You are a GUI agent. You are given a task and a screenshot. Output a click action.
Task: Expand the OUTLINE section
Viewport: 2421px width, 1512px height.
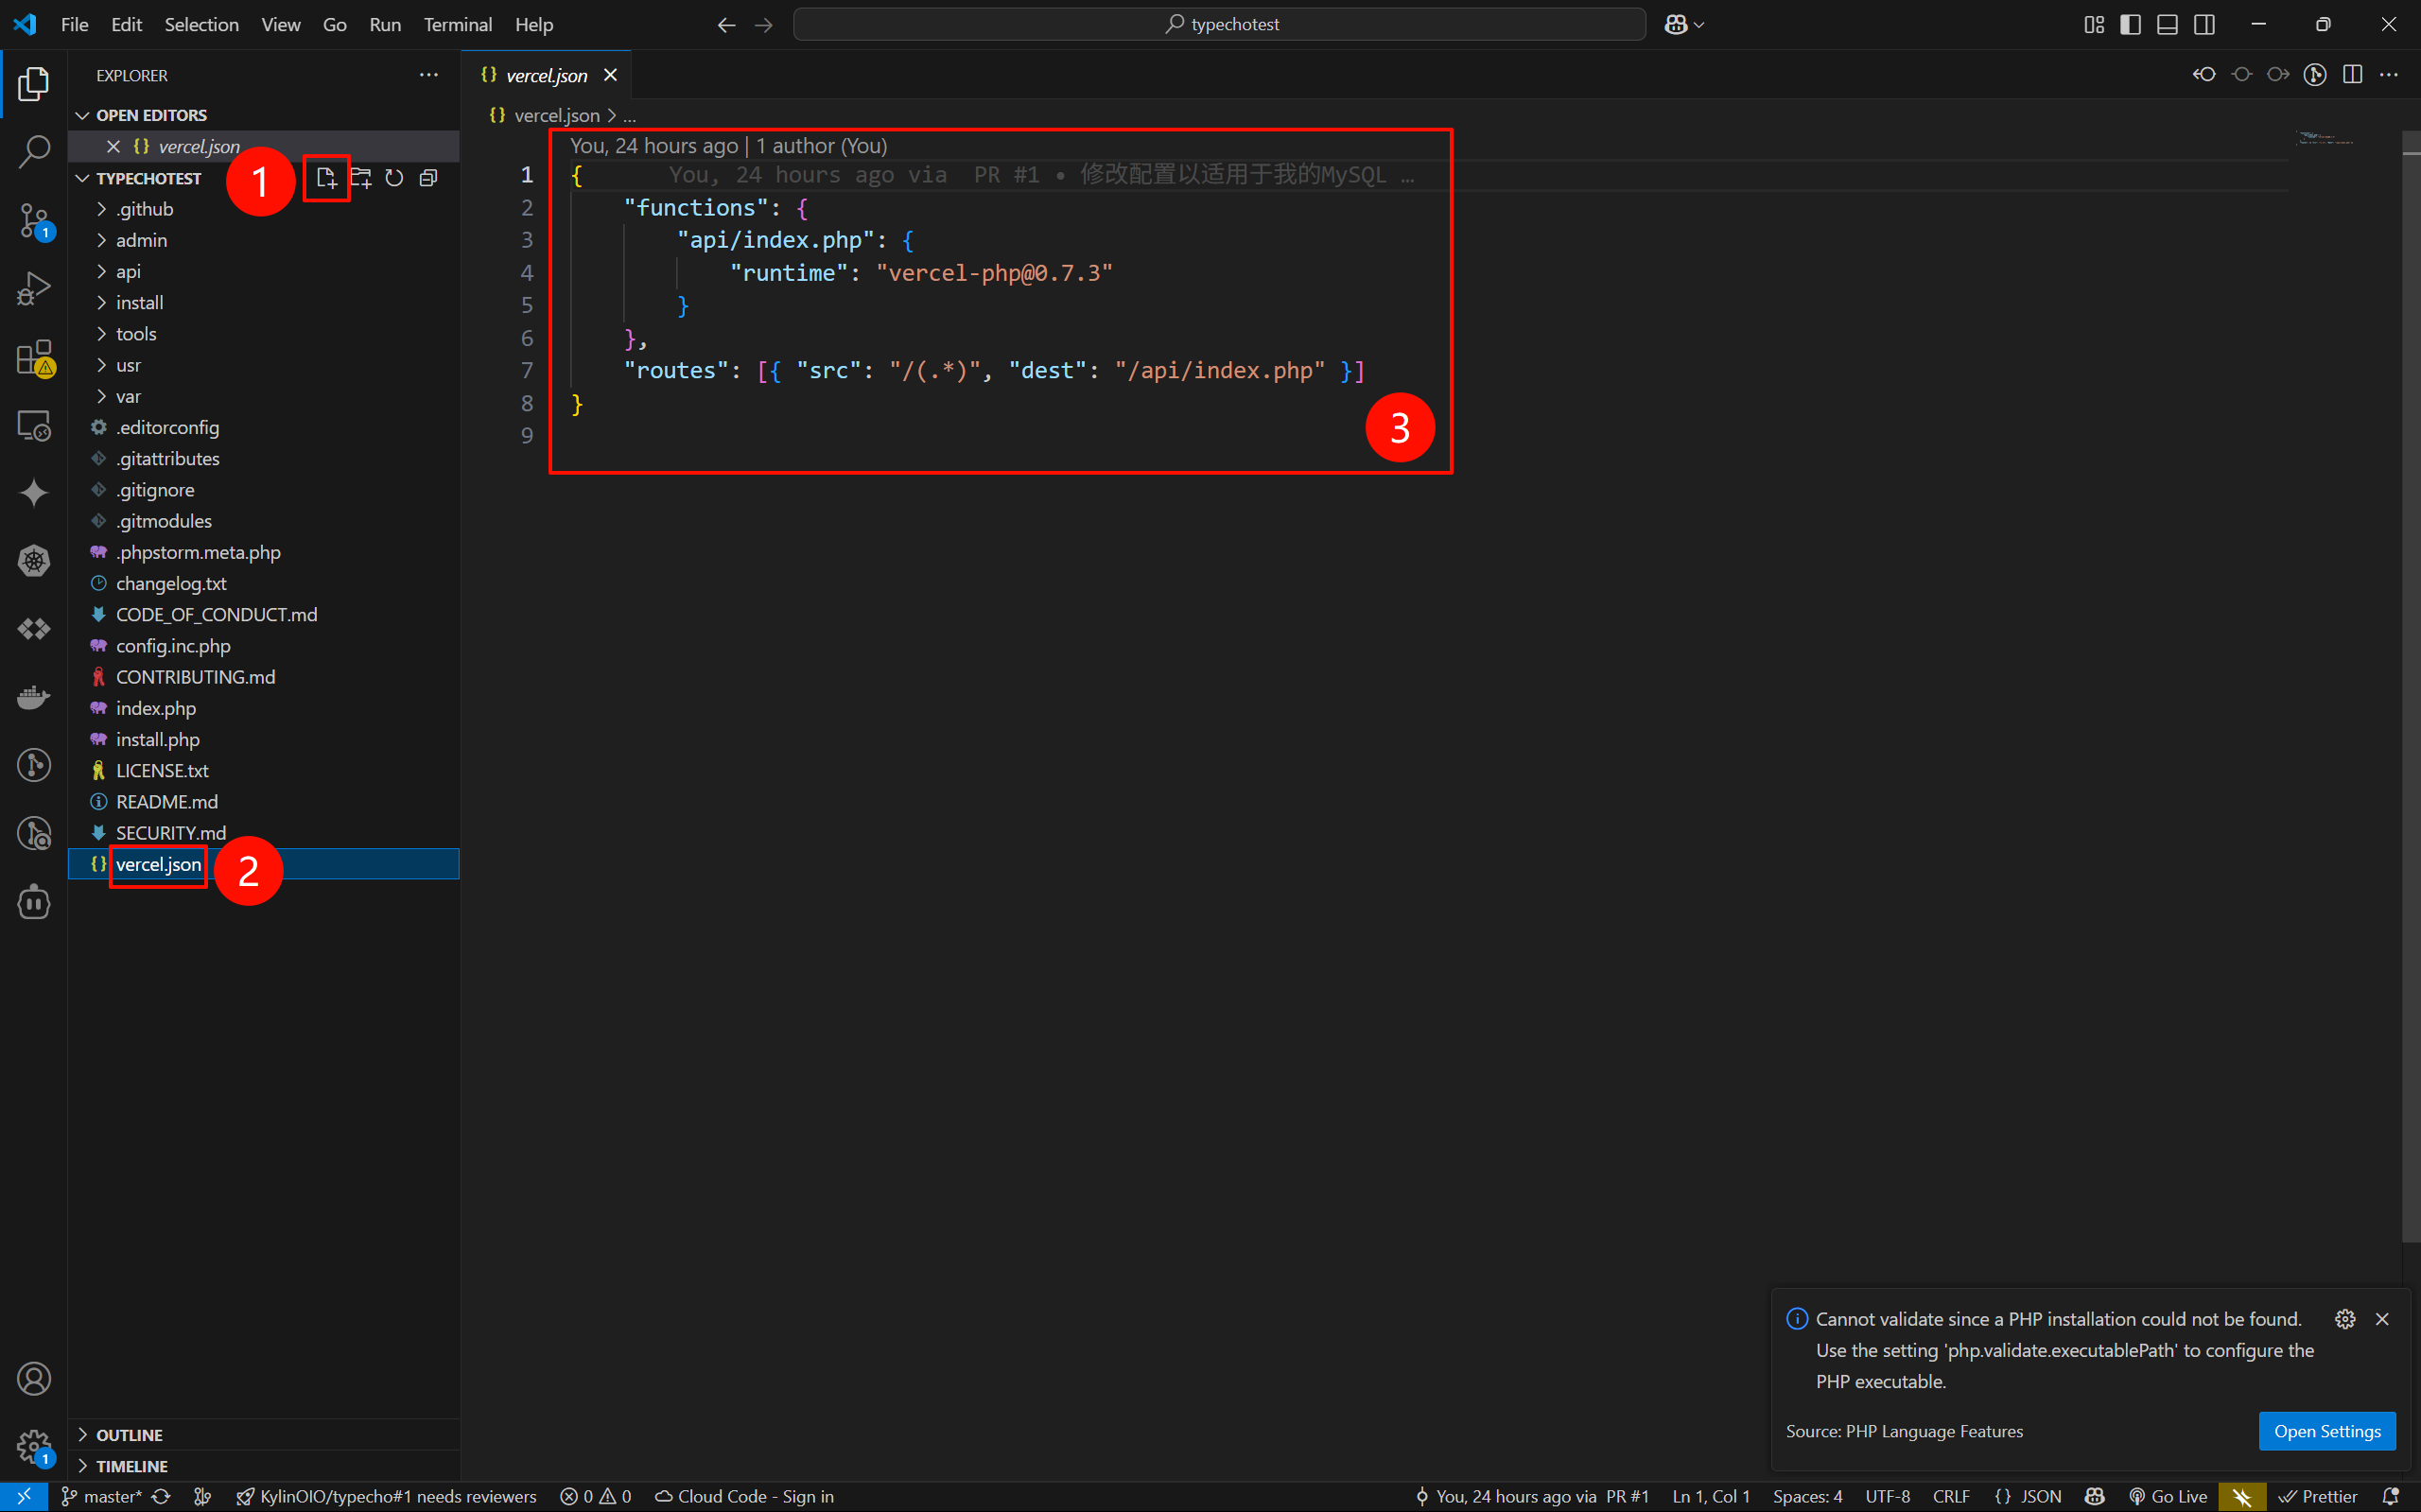click(x=129, y=1434)
